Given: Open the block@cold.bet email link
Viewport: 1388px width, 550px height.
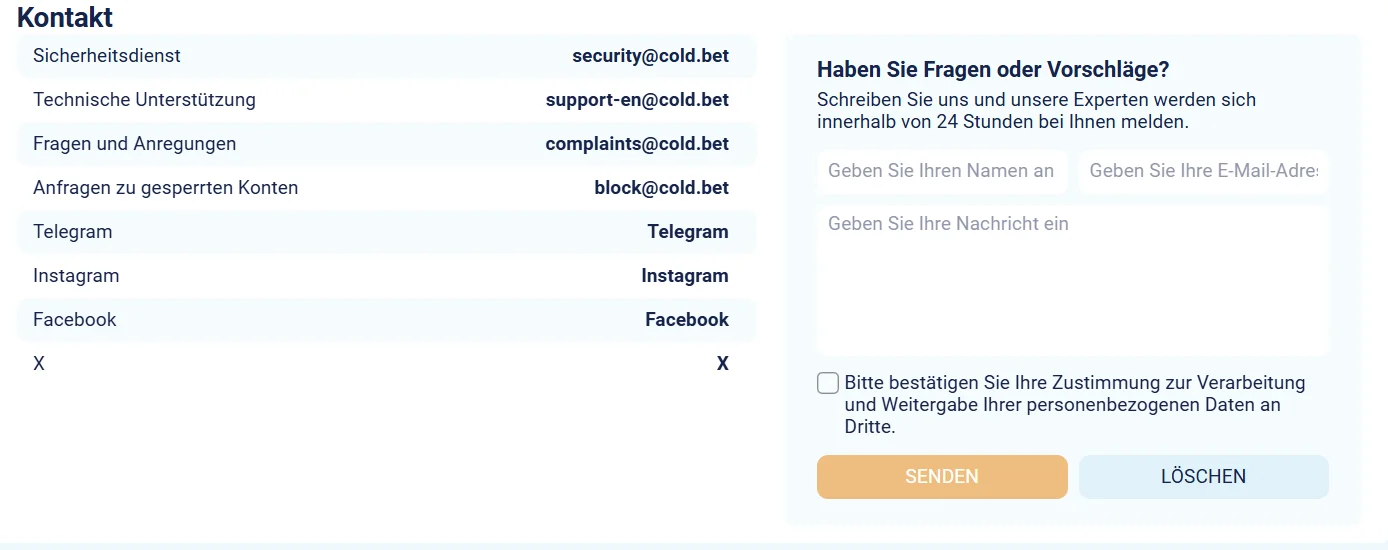Looking at the screenshot, I should pyautogui.click(x=661, y=188).
